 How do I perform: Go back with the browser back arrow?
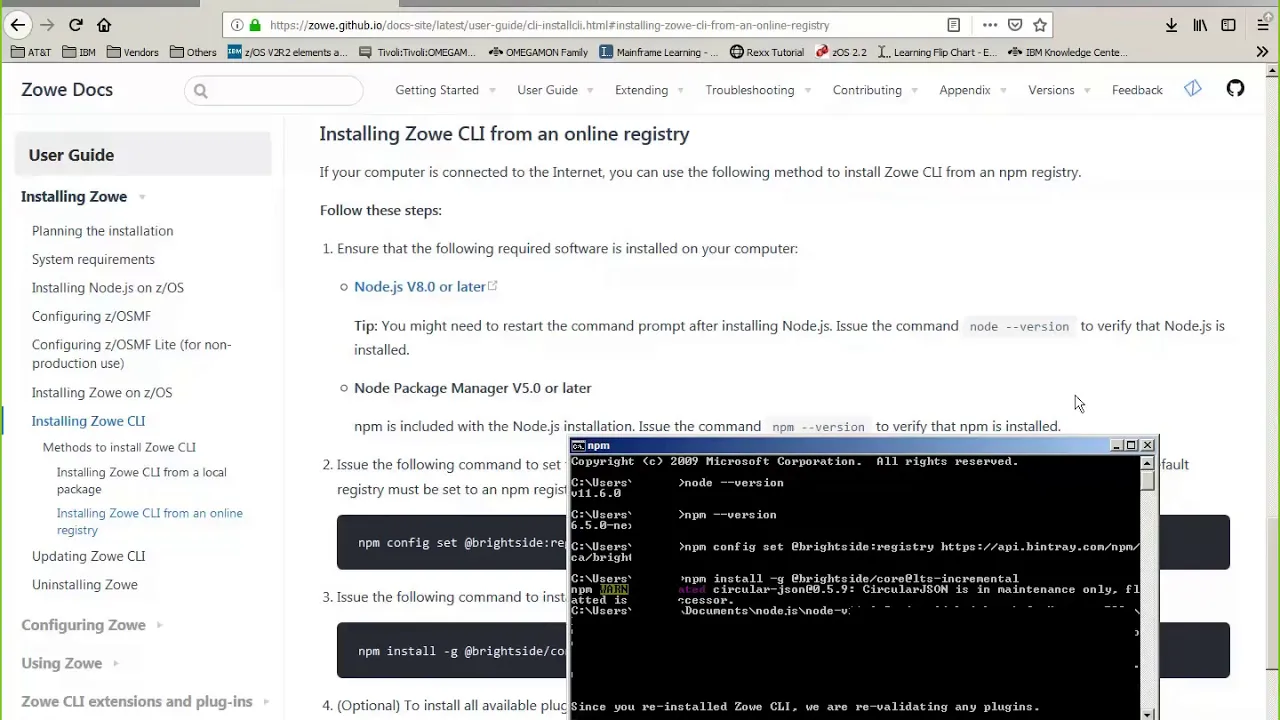click(x=18, y=25)
